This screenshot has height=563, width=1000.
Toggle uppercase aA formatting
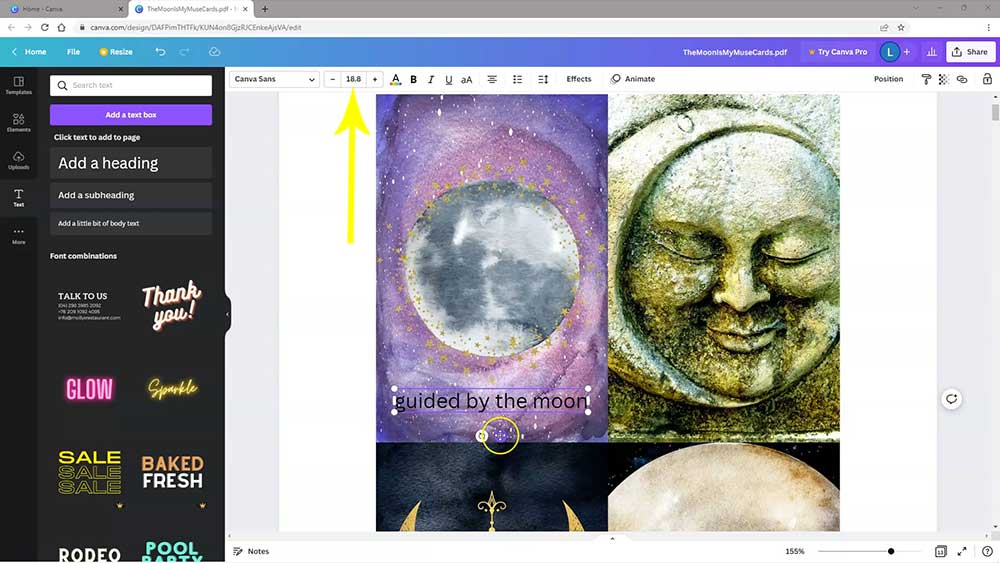coord(466,79)
